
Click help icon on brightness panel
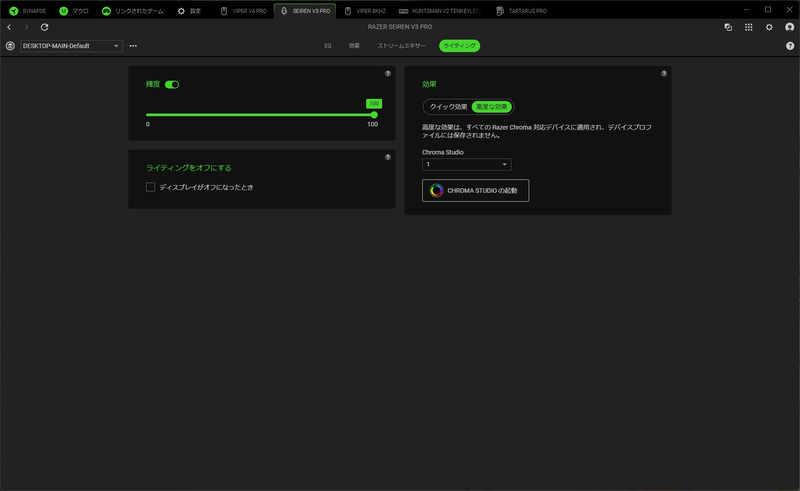[388, 73]
